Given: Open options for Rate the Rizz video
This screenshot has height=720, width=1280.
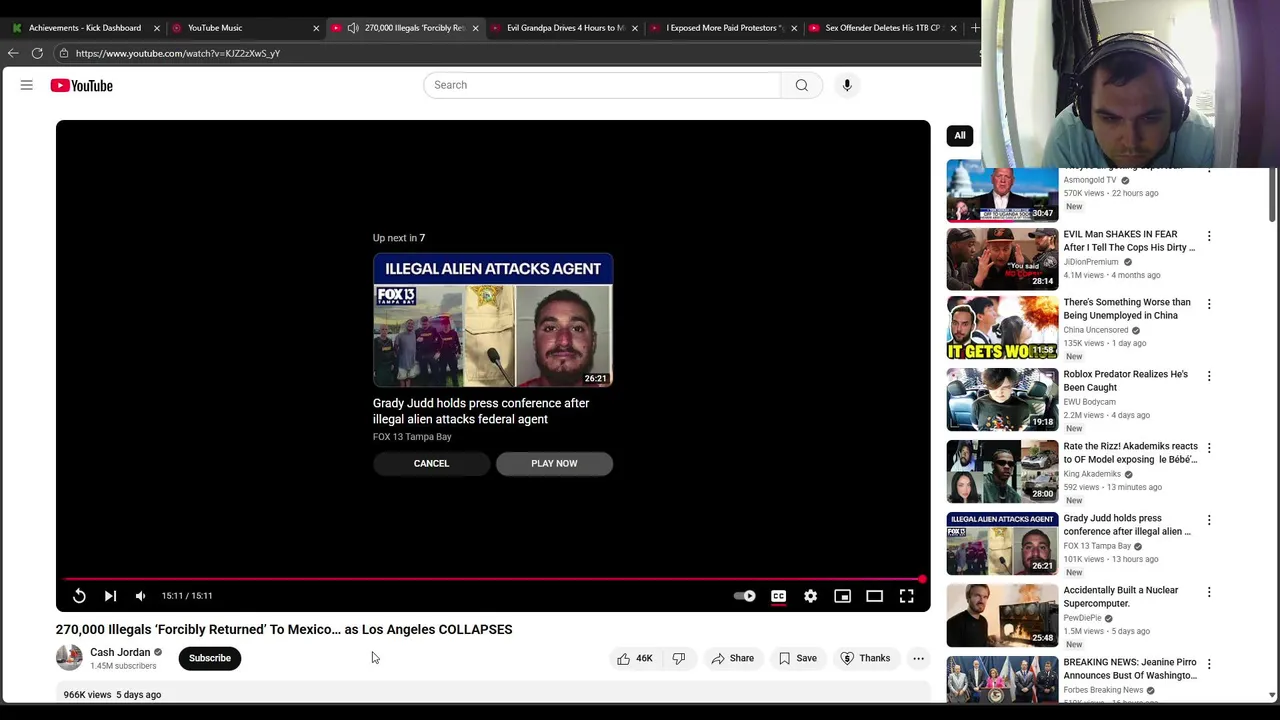Looking at the screenshot, I should (x=1209, y=448).
